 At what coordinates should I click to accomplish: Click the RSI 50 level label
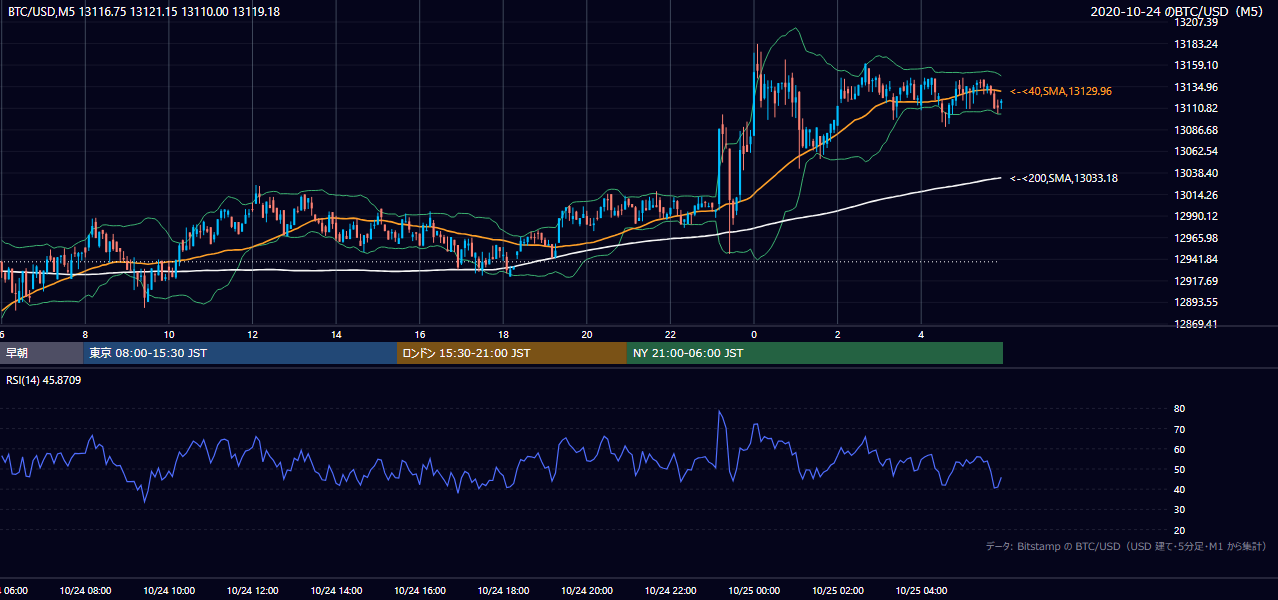point(1180,469)
